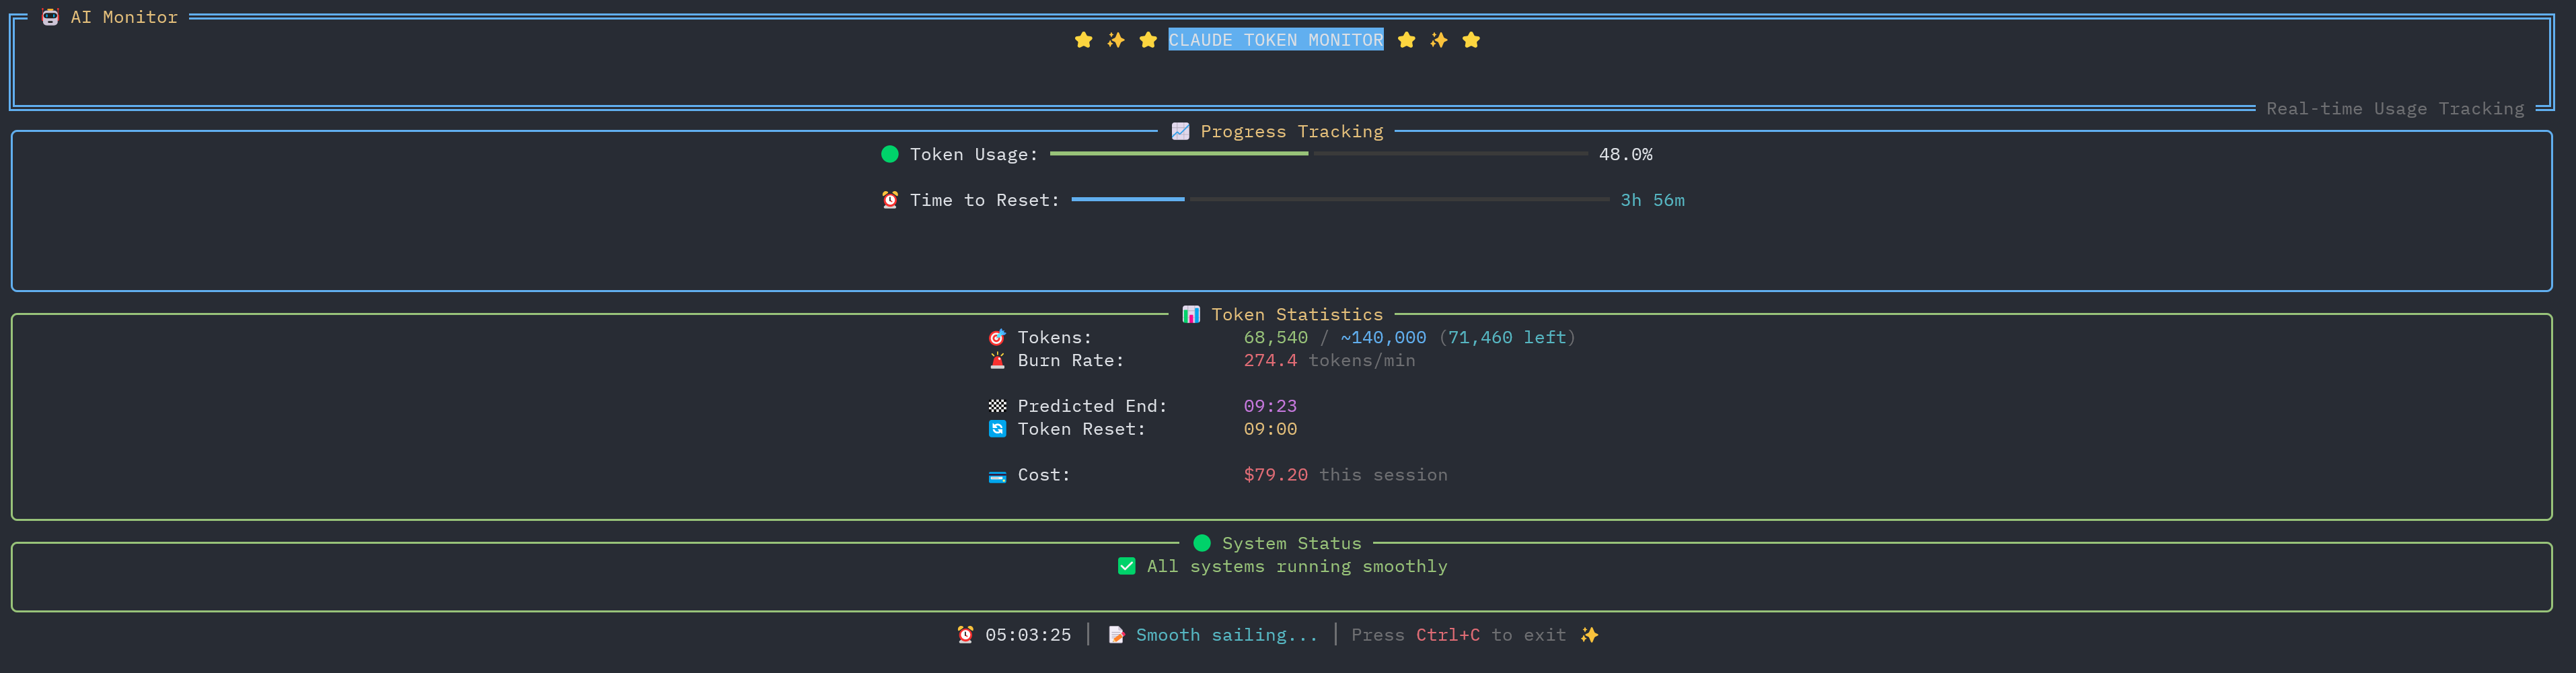Click the refresh icon beside Token Reset
2576x673 pixels.
[x=997, y=429]
